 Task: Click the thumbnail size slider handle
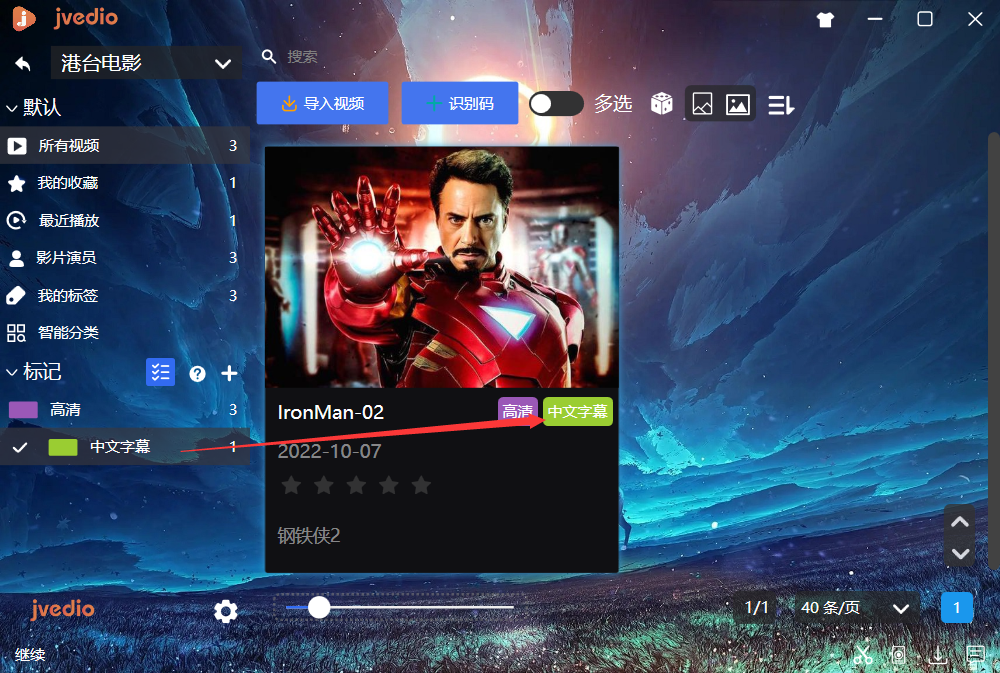coord(319,607)
